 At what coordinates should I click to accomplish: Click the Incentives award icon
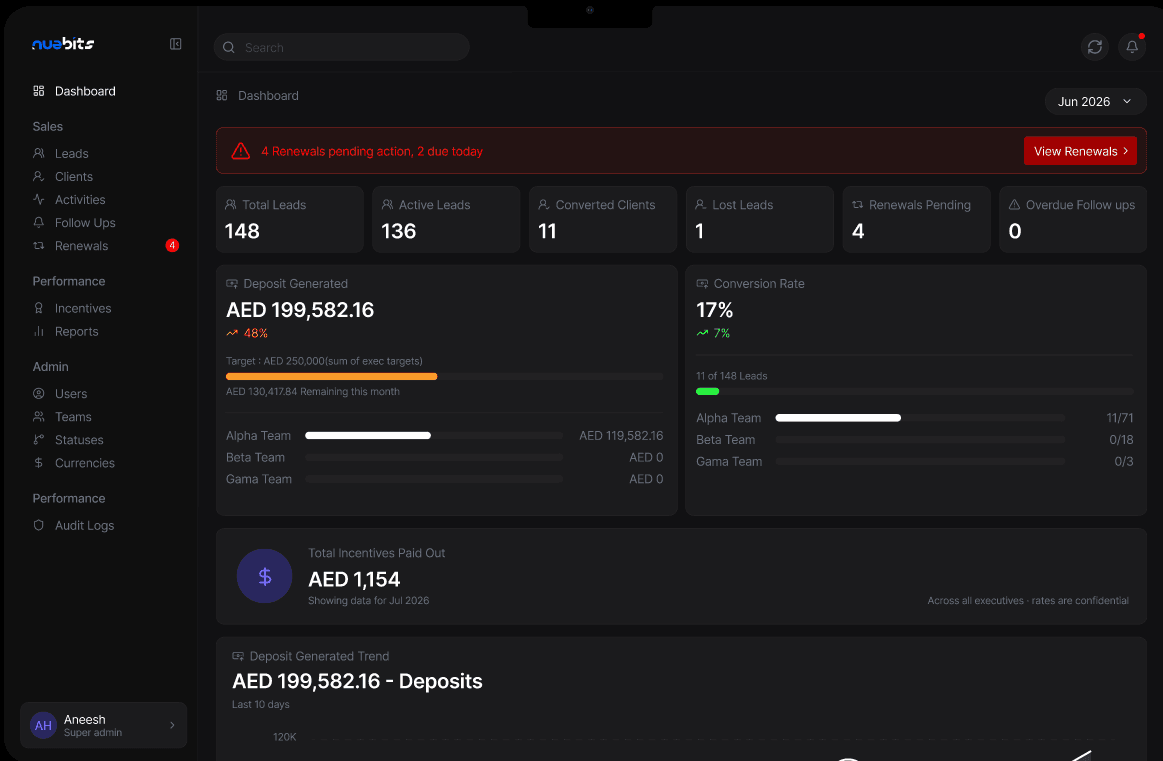point(39,308)
